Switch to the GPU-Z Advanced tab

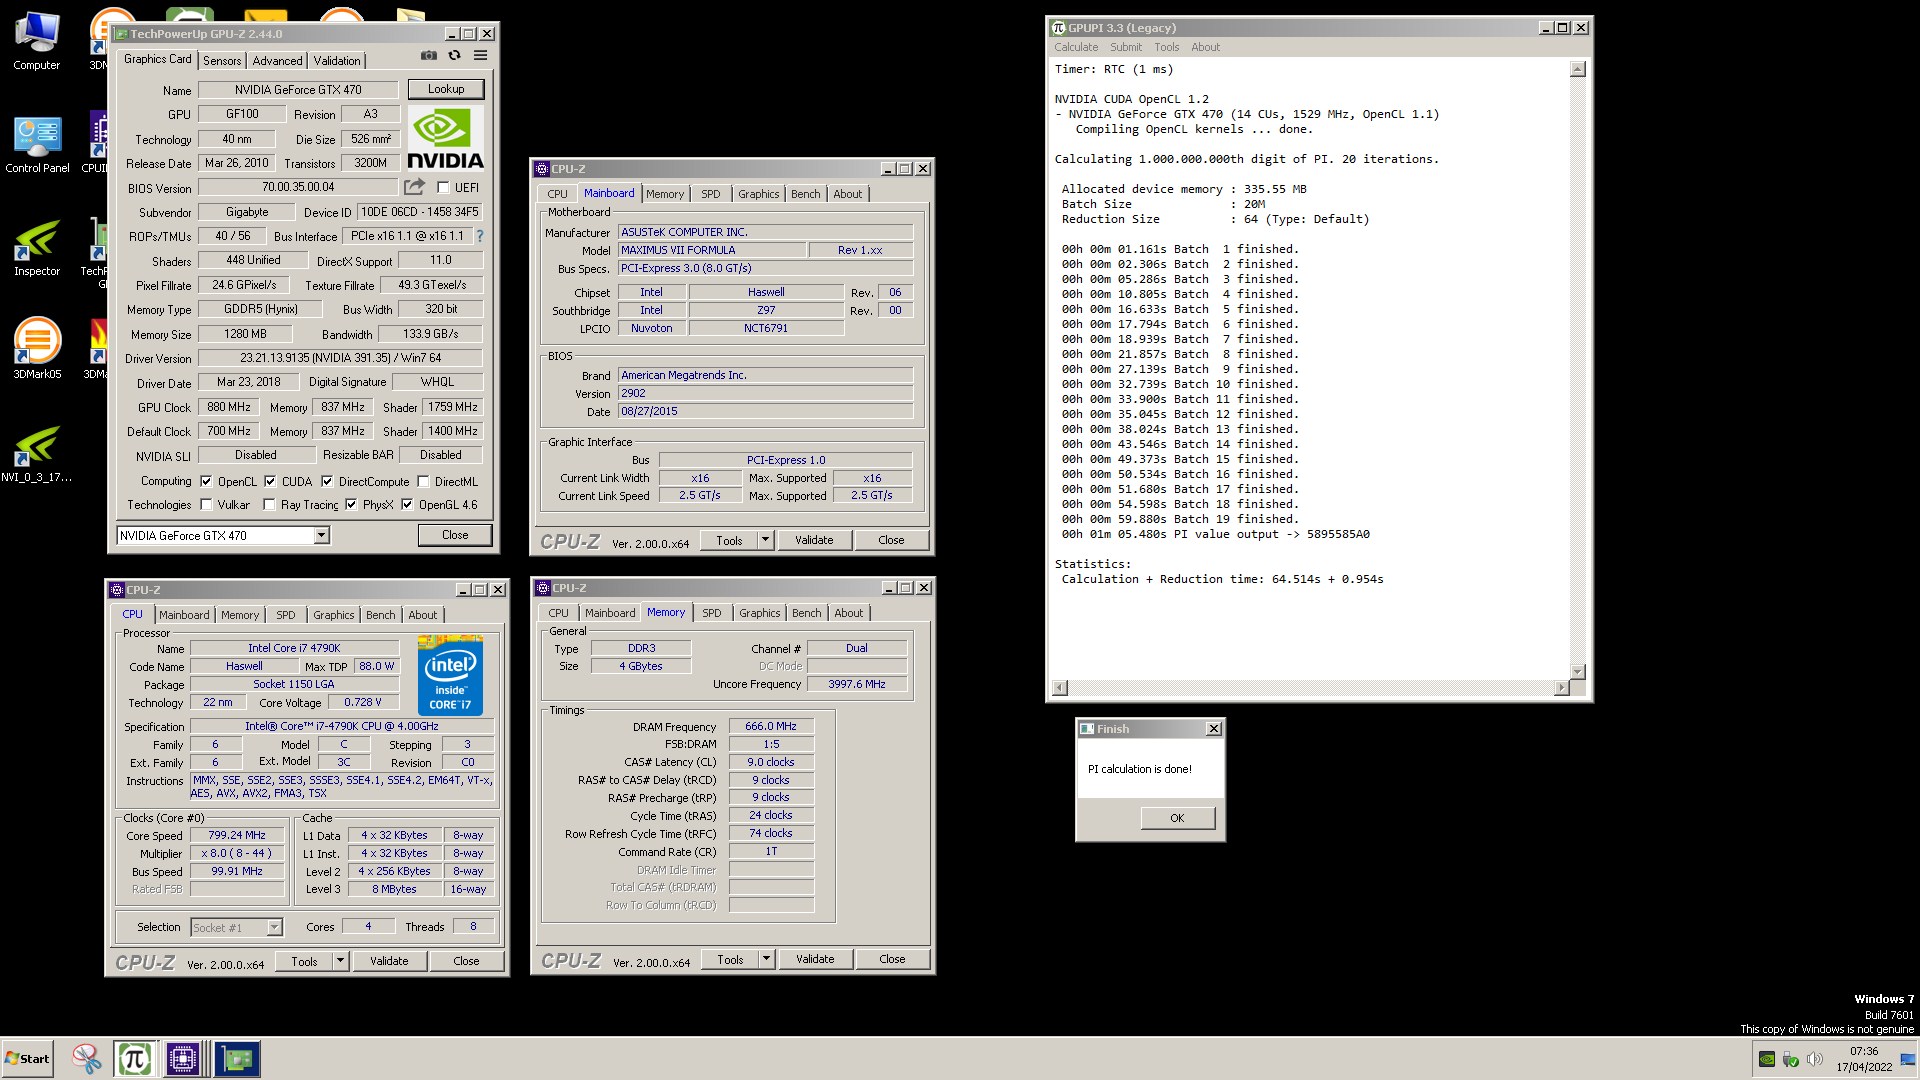point(277,60)
